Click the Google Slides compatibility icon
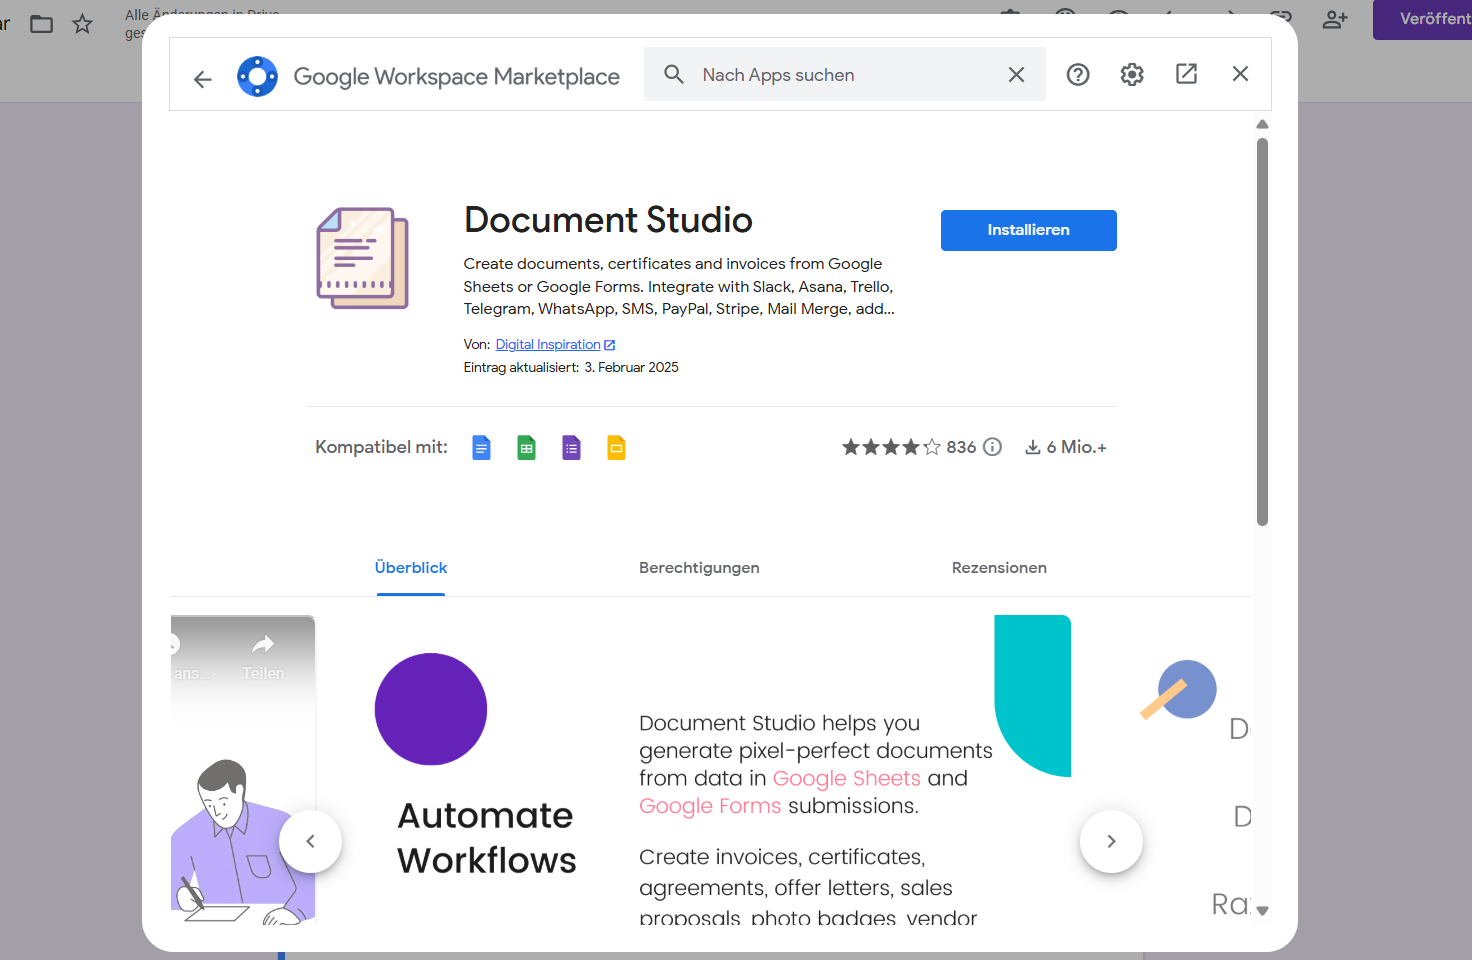The height and width of the screenshot is (960, 1472). tap(616, 448)
